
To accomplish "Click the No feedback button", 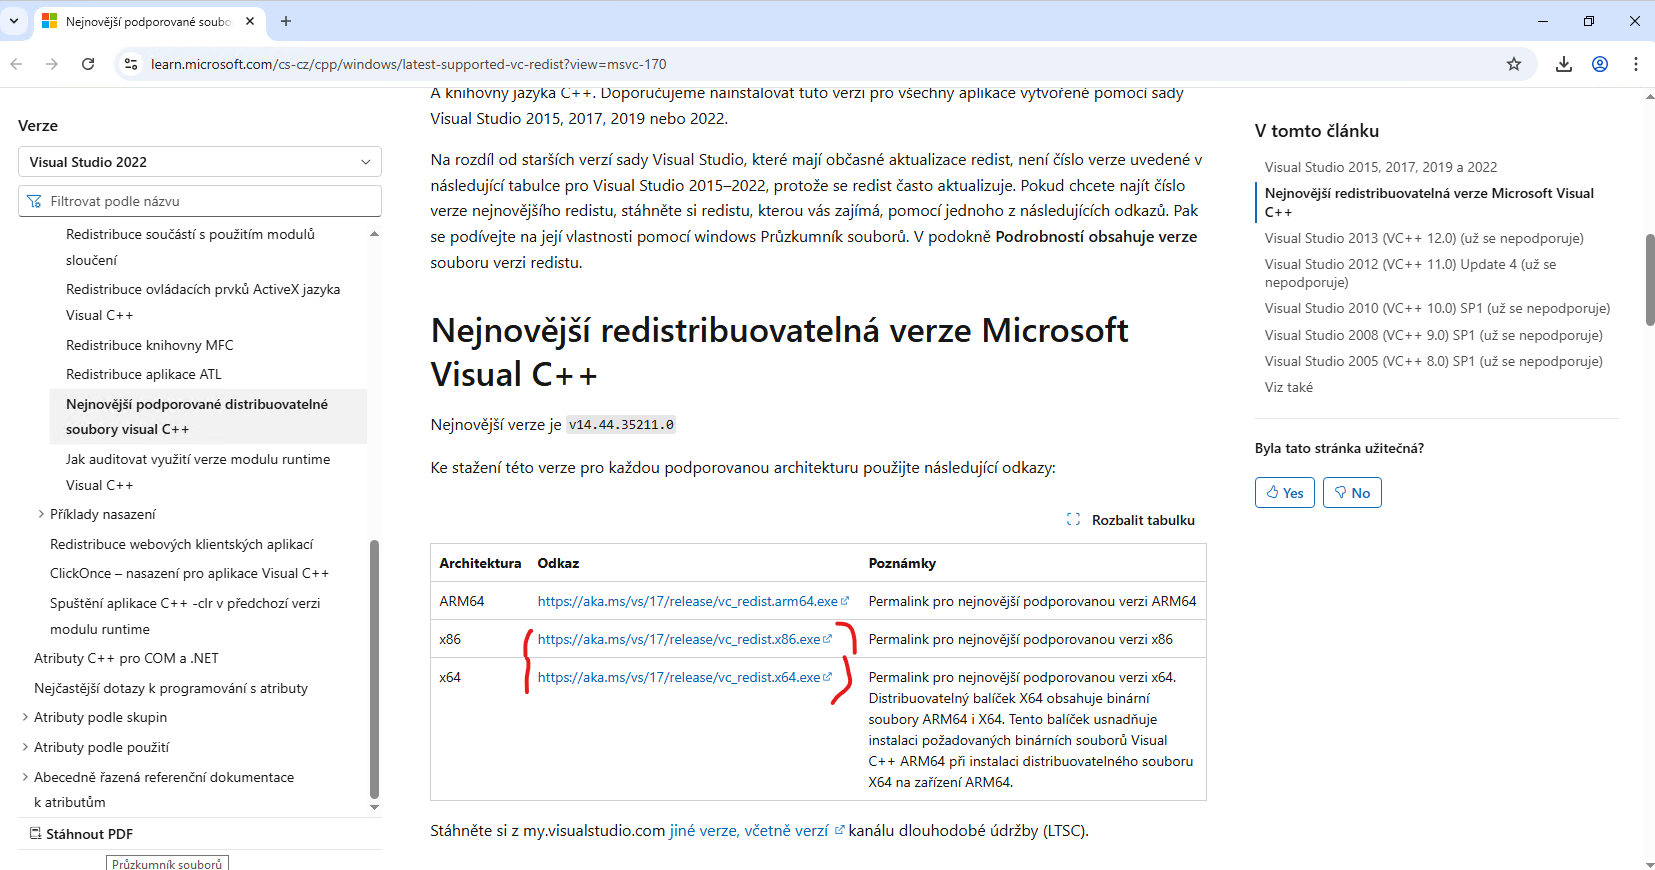I will click(x=1351, y=493).
